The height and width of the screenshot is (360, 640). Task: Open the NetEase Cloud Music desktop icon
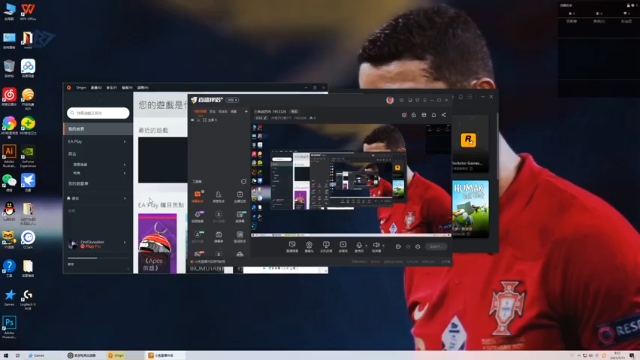coord(9,97)
